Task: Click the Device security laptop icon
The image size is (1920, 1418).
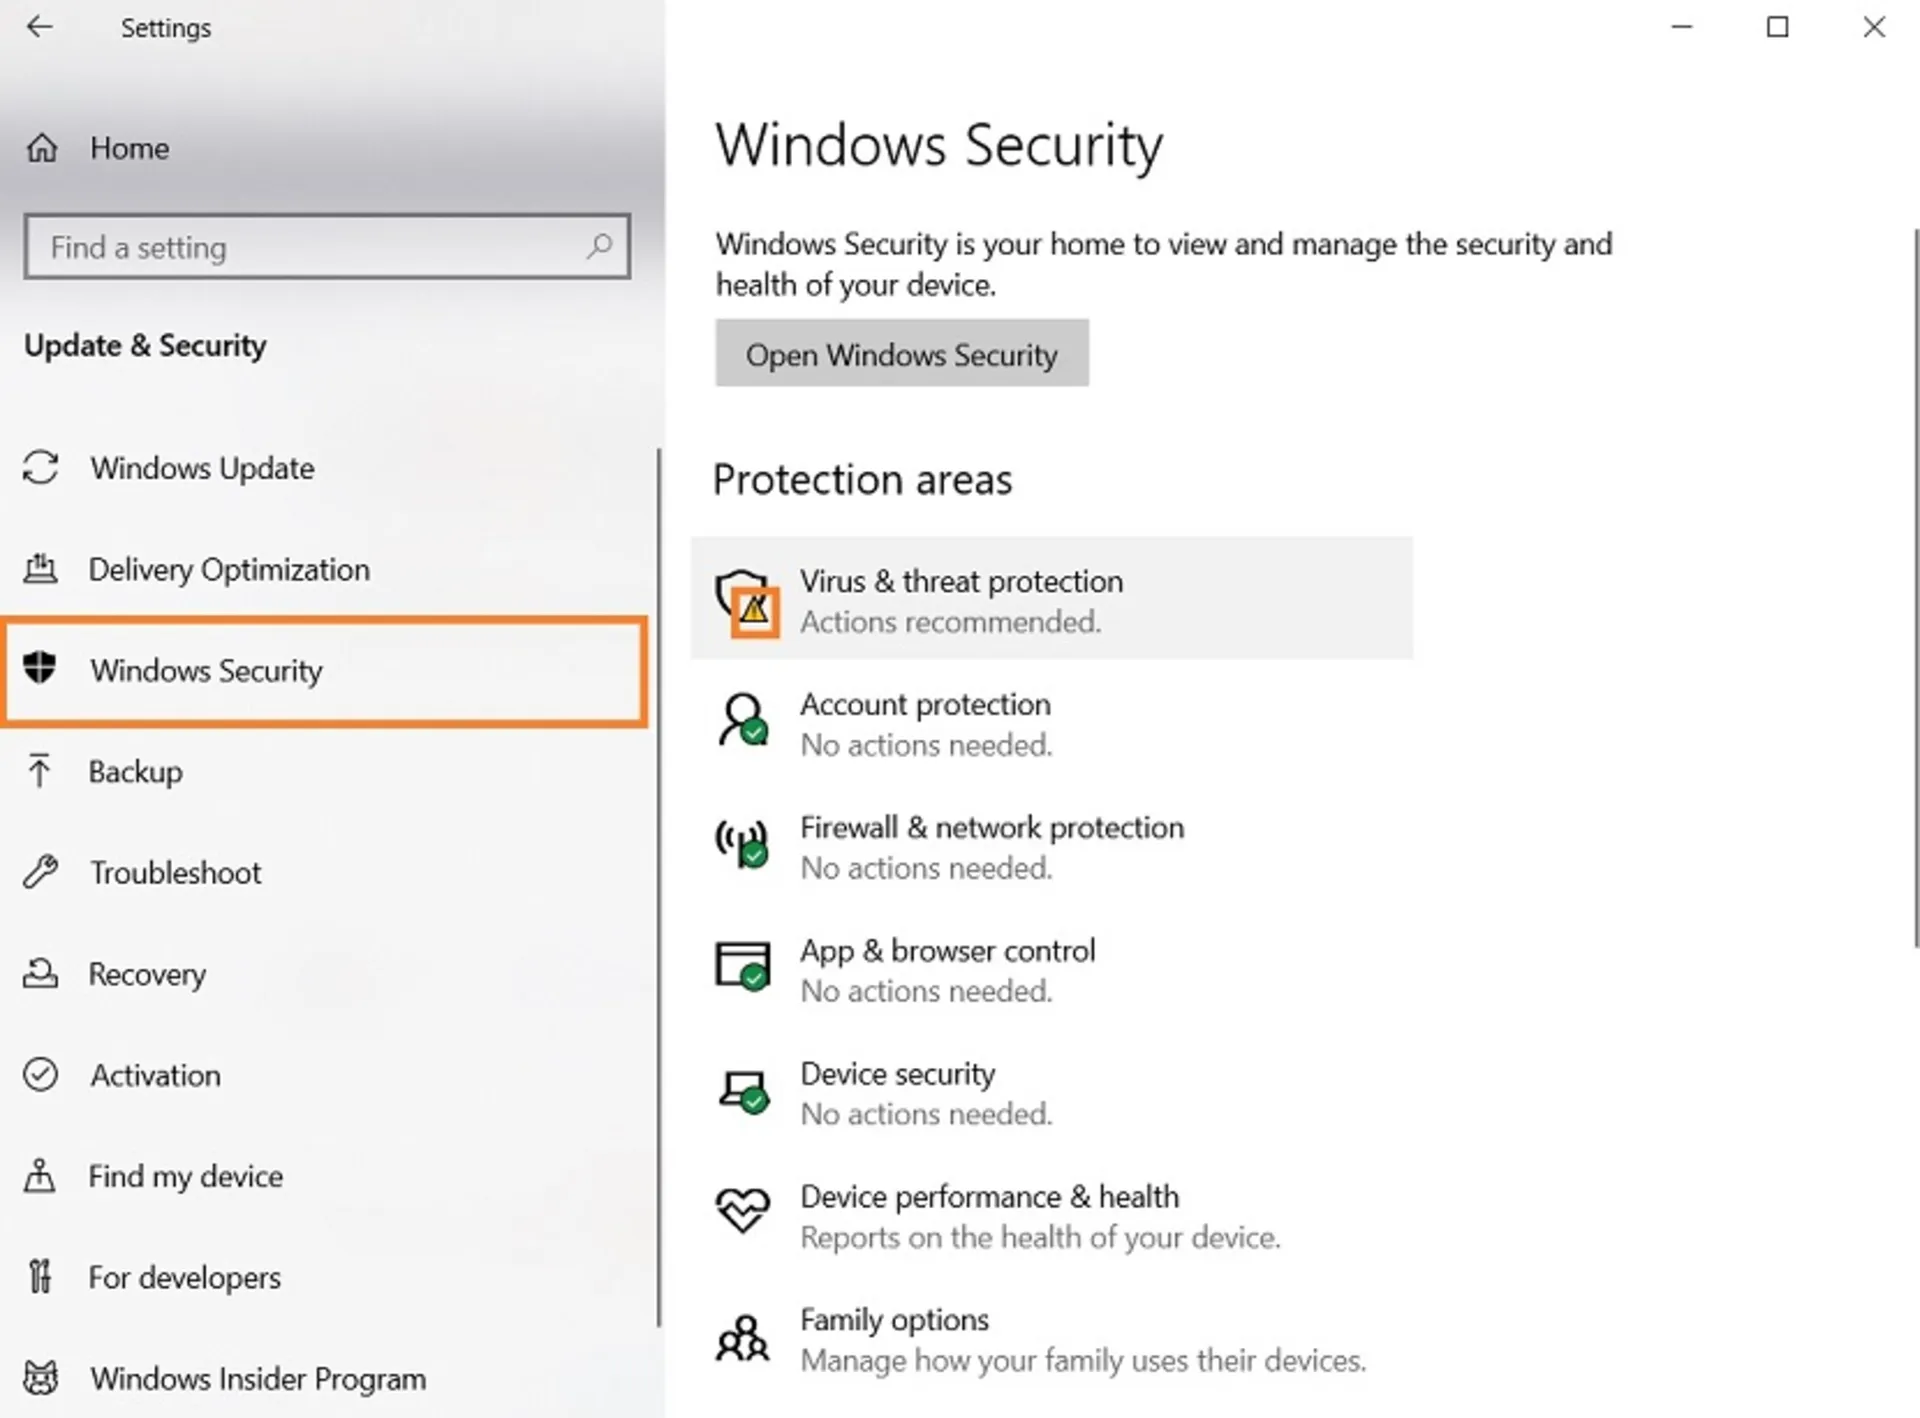Action: click(x=744, y=1091)
